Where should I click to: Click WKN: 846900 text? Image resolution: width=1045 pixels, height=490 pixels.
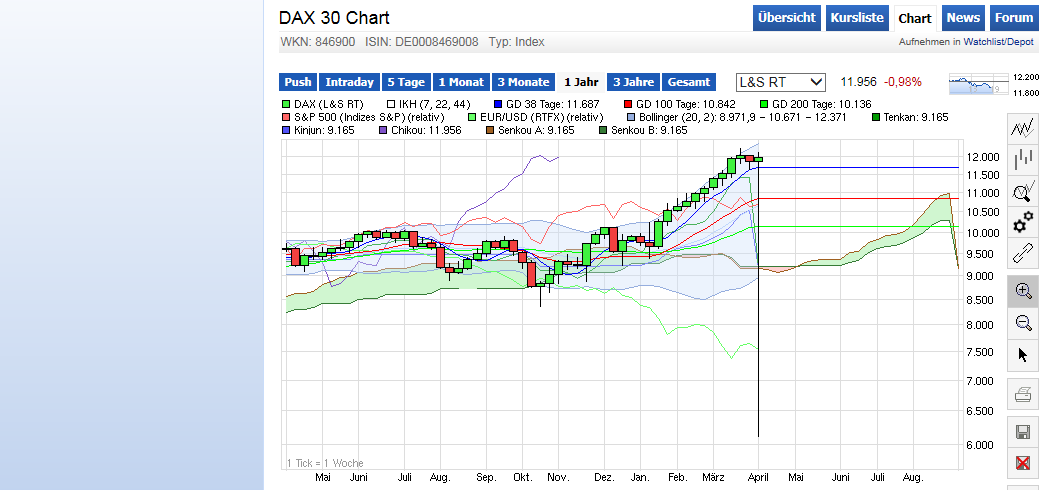319,42
